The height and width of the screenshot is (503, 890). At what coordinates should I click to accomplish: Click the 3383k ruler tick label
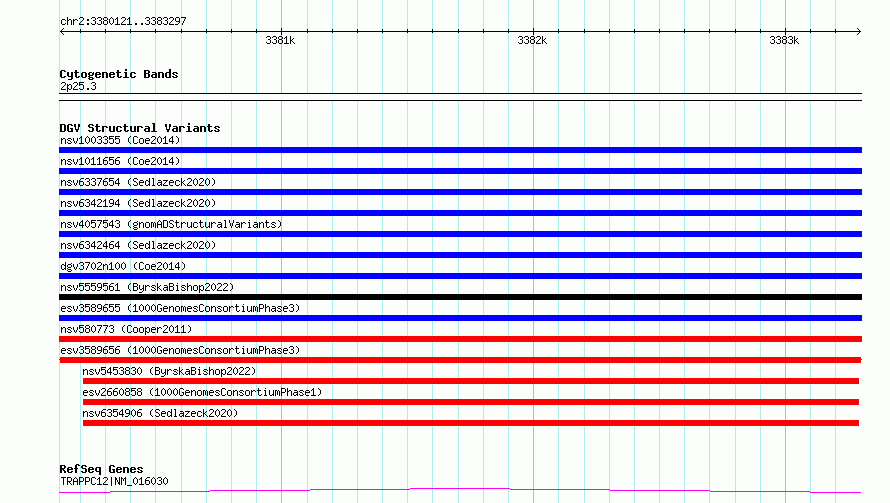click(x=784, y=40)
